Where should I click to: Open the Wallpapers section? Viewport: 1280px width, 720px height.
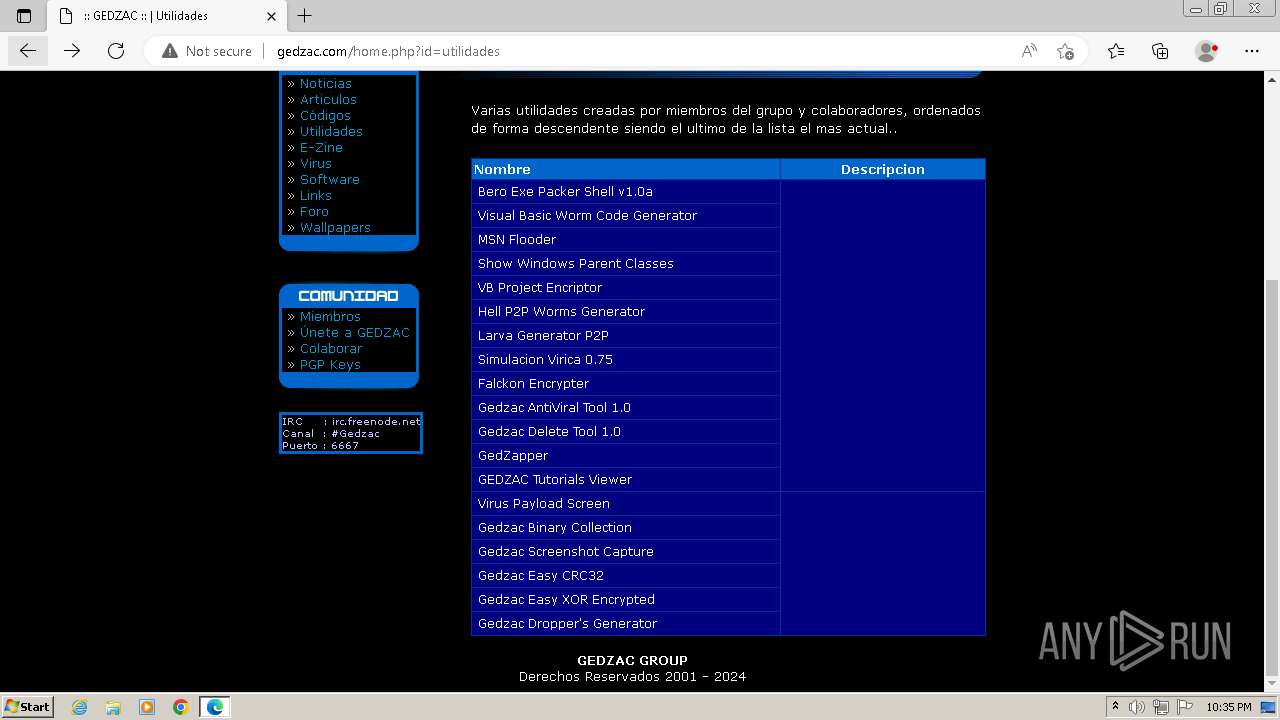point(335,227)
